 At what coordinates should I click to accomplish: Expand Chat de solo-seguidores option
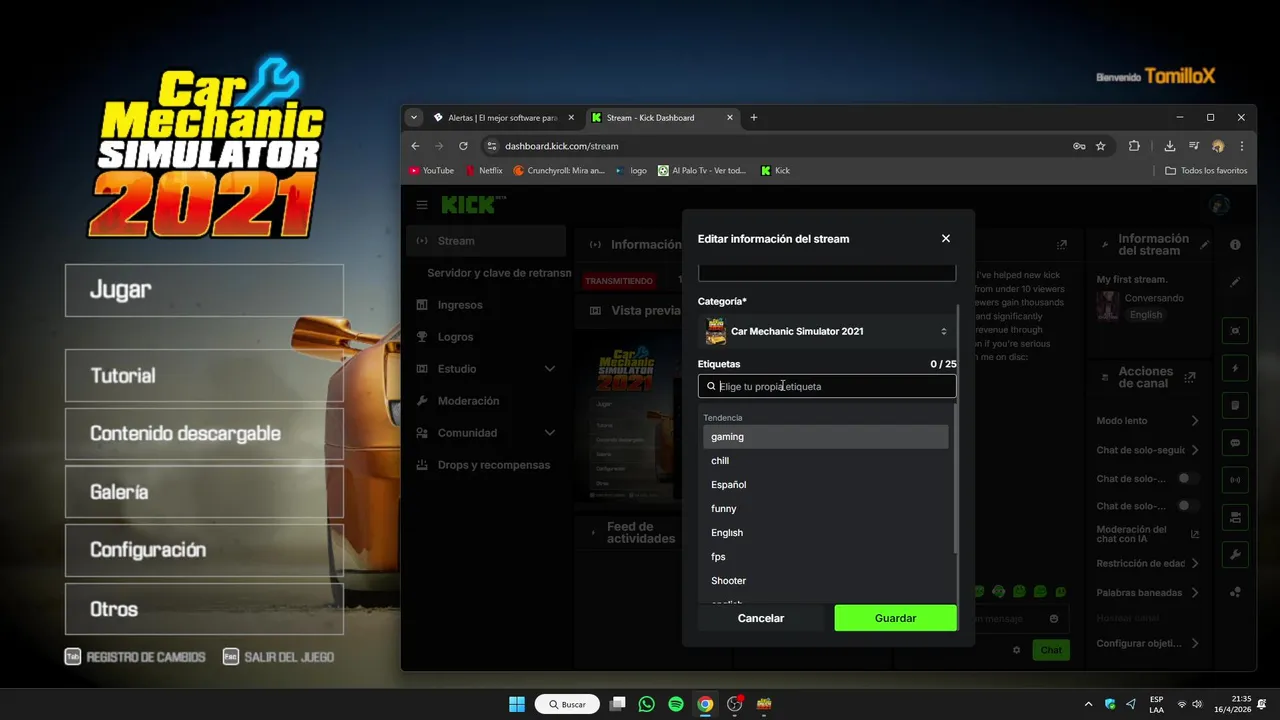(1147, 450)
